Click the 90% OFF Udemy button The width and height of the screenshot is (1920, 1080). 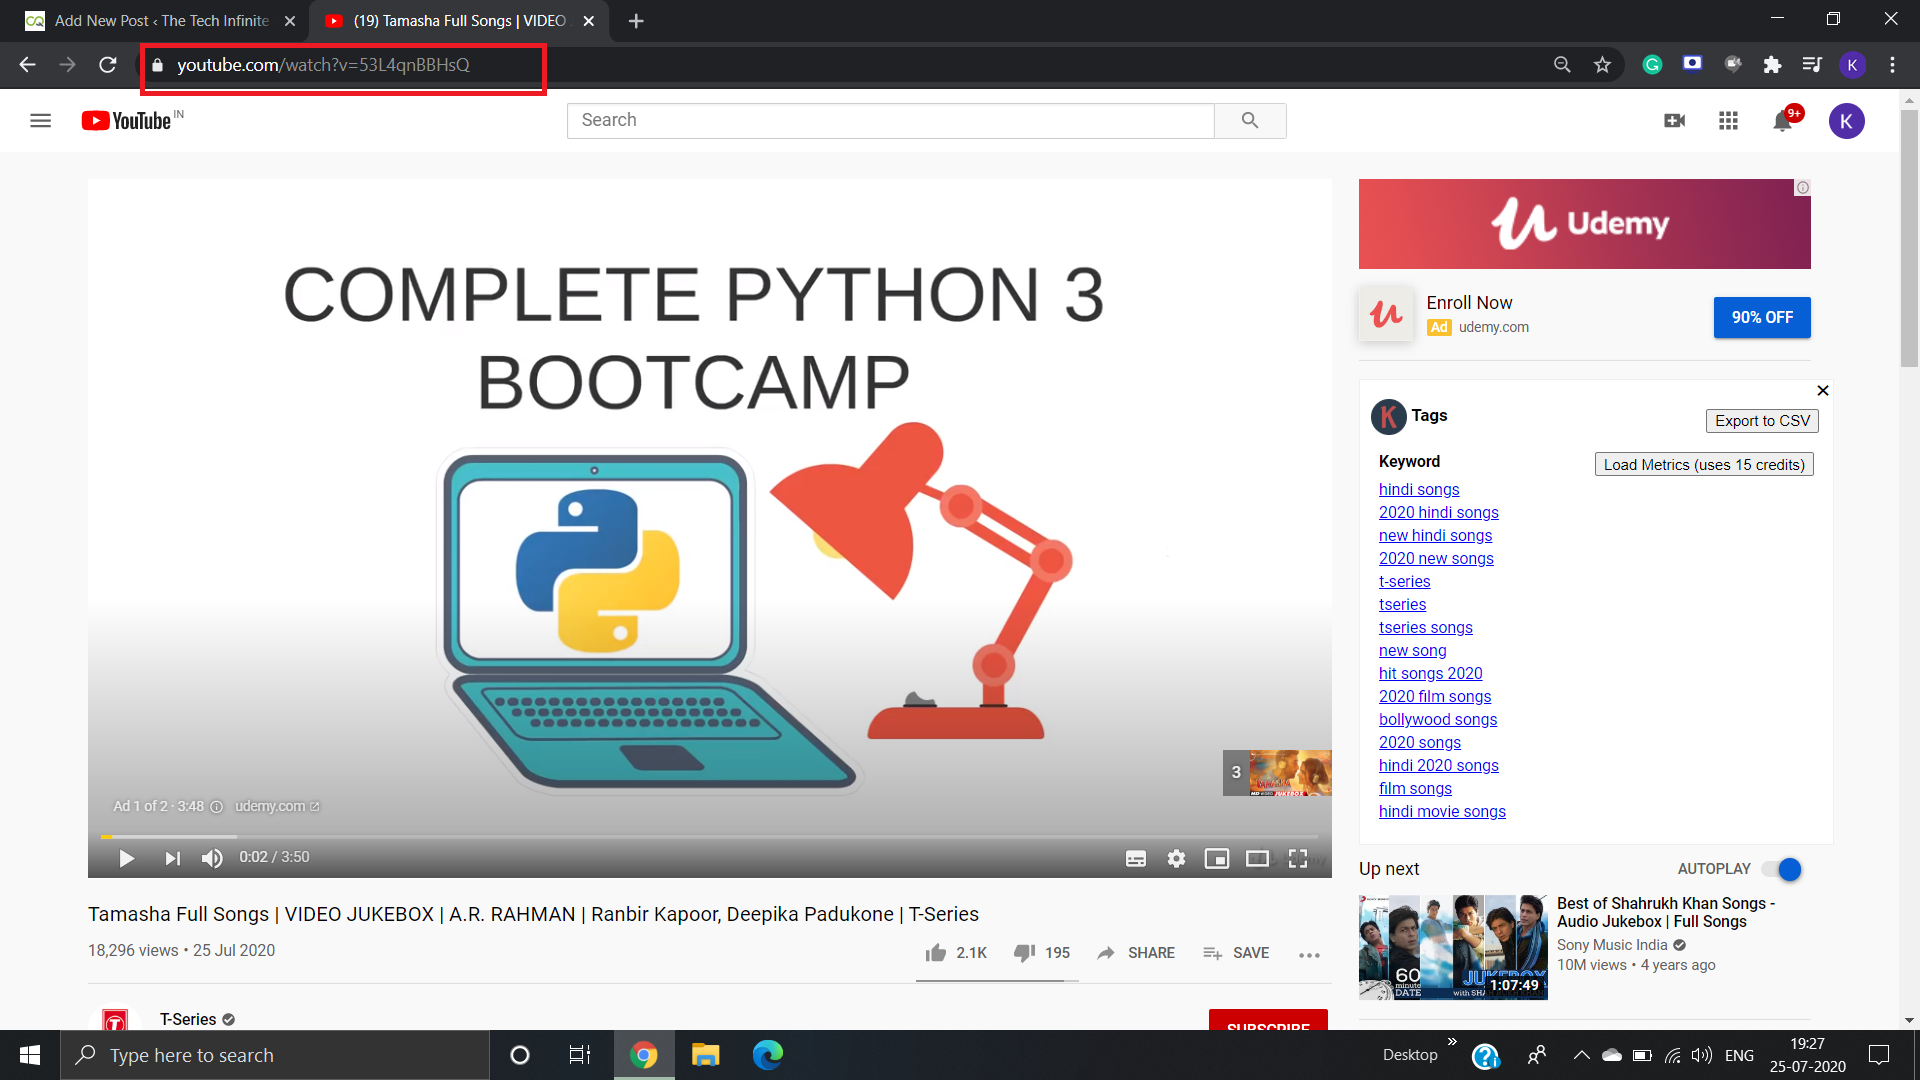click(1762, 317)
